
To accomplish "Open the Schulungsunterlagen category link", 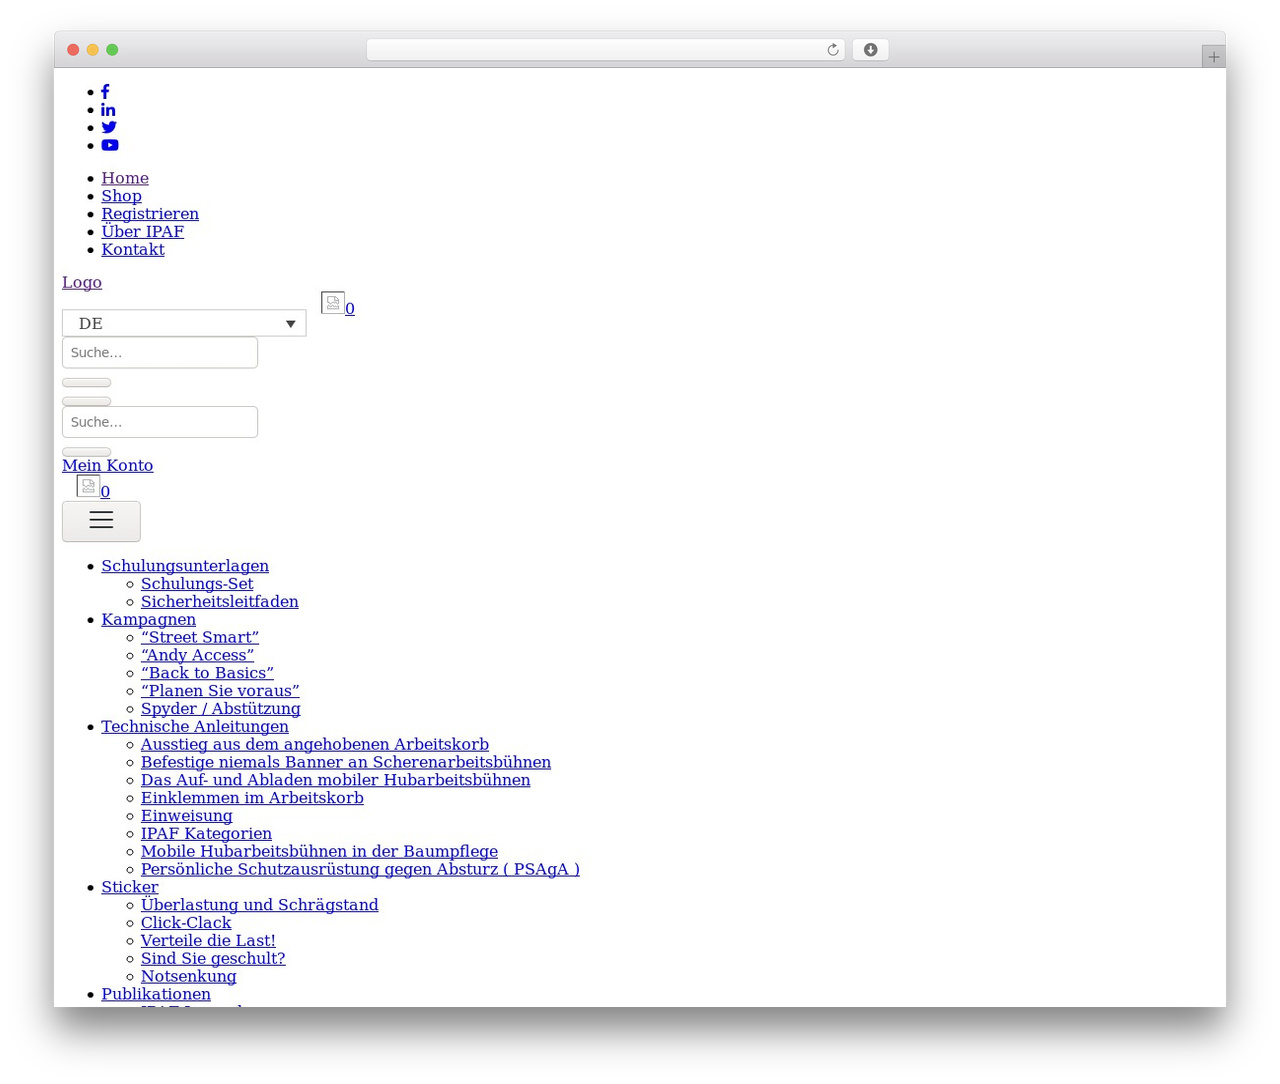I will (x=185, y=566).
